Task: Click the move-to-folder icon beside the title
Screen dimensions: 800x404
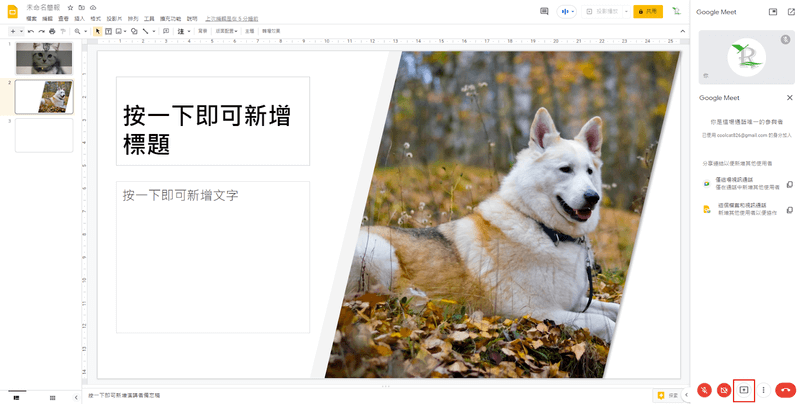Action: (82, 8)
